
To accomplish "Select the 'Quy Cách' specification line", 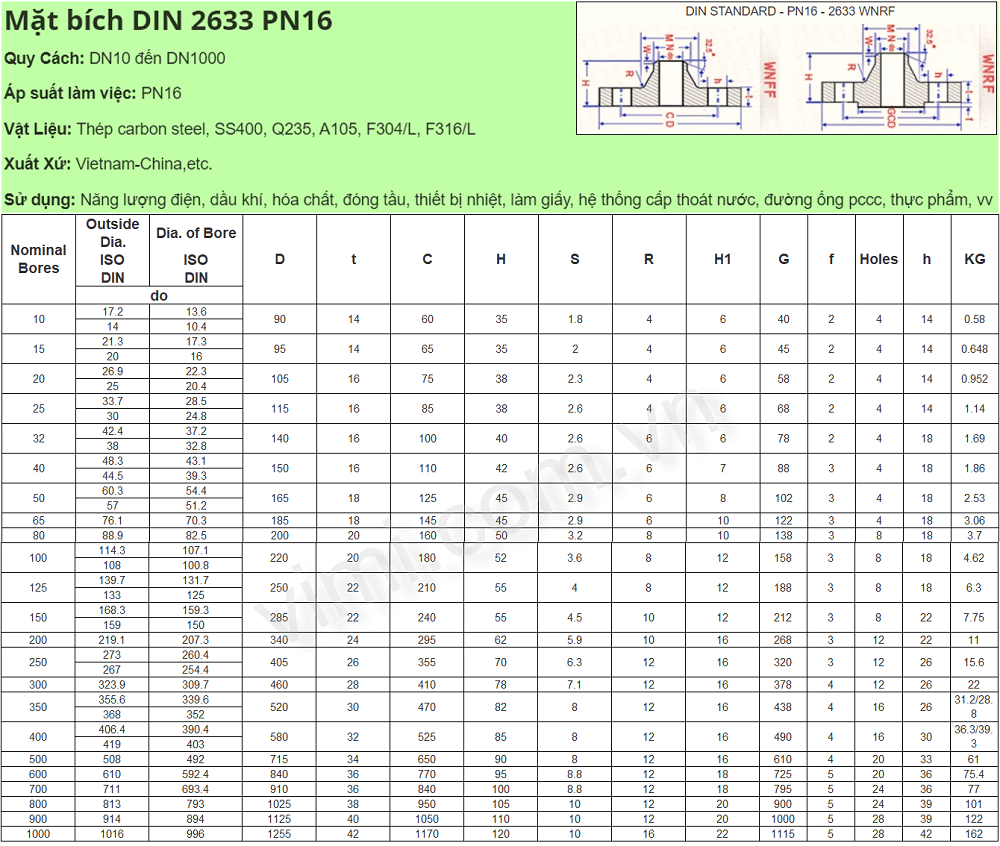I will (115, 58).
